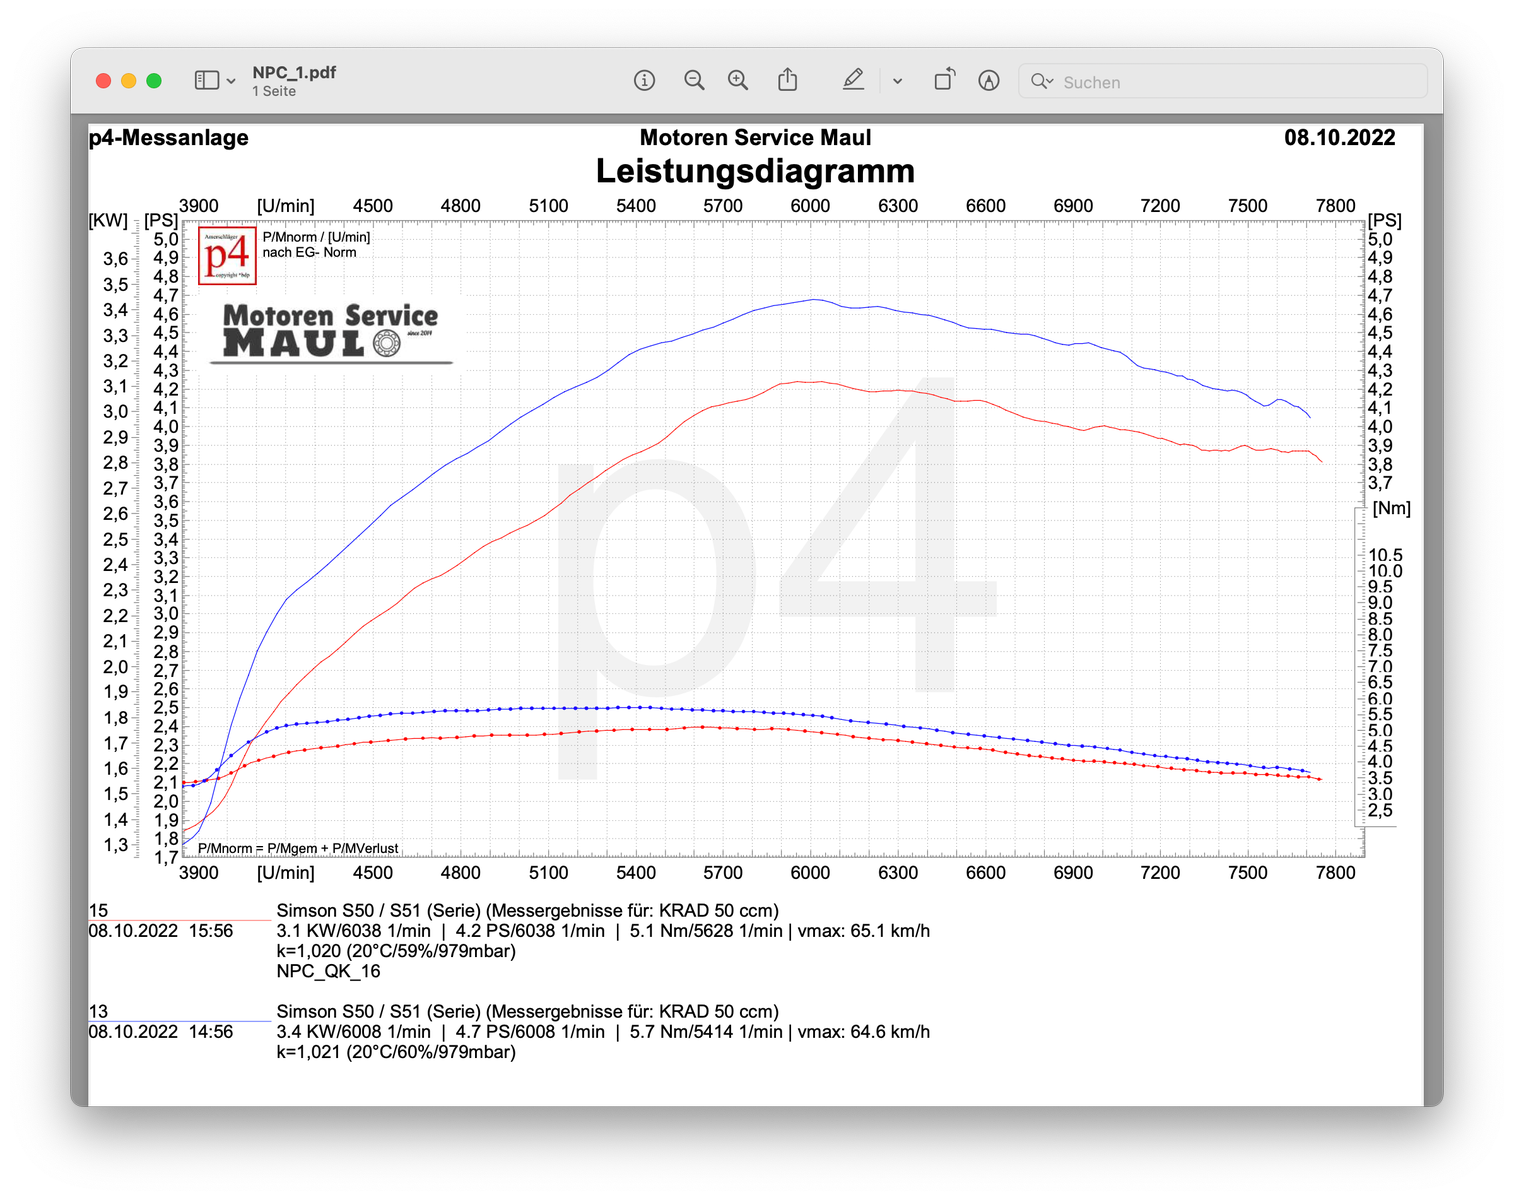This screenshot has height=1200, width=1514.
Task: Show the Markup toolbar
Action: (989, 80)
